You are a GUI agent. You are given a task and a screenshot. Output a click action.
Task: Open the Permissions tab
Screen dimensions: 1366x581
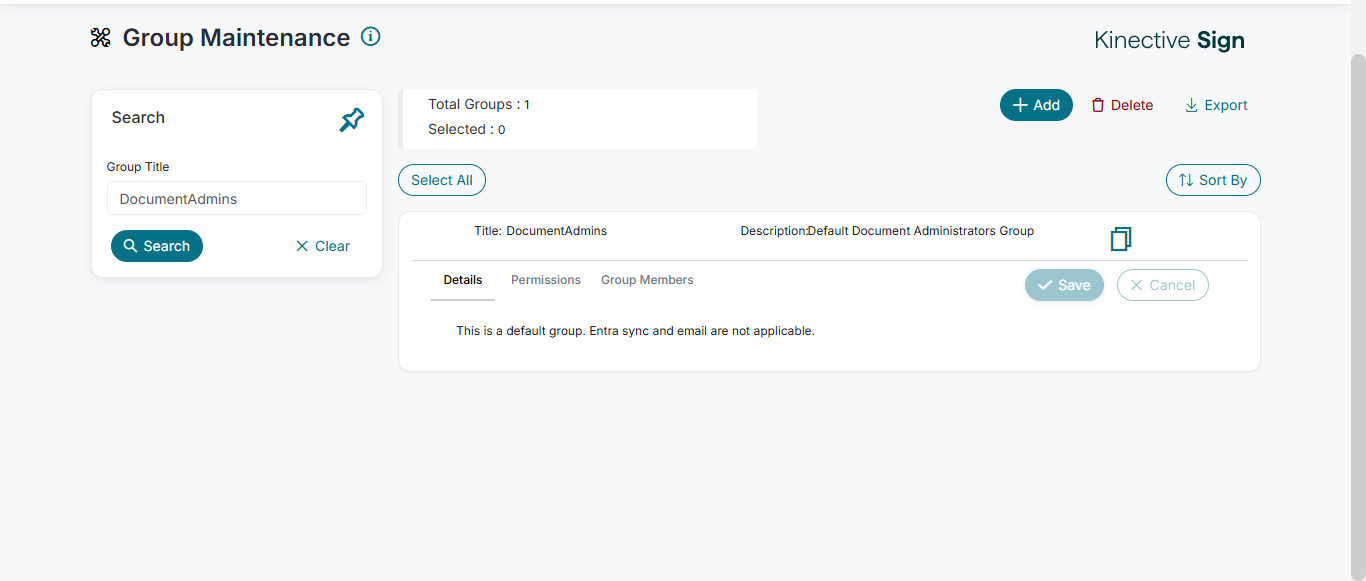546,280
